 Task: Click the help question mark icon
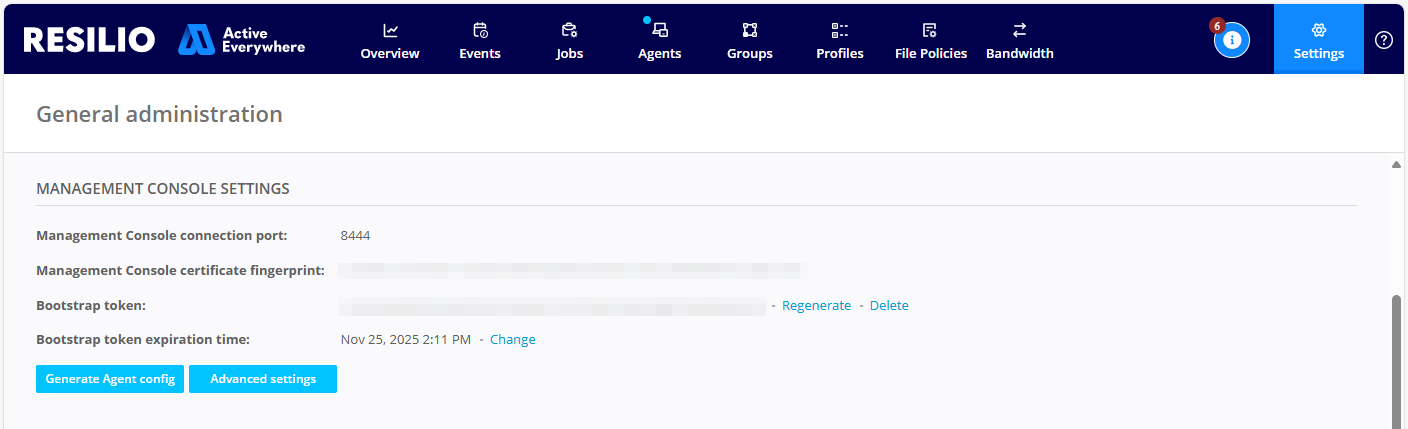pyautogui.click(x=1384, y=40)
